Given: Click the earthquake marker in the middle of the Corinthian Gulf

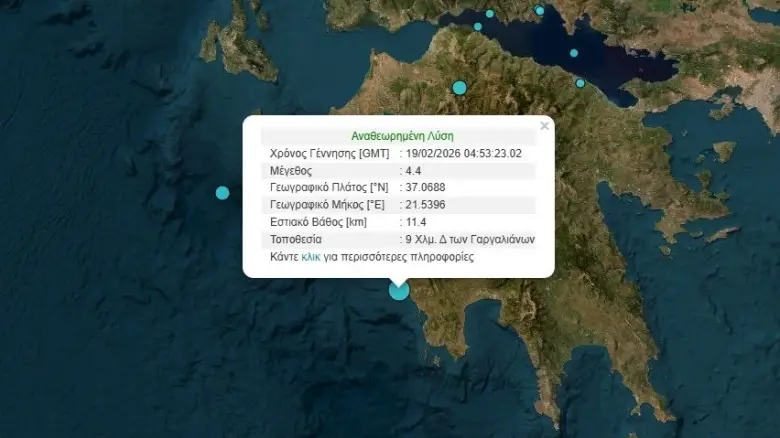Looking at the screenshot, I should pyautogui.click(x=574, y=53).
